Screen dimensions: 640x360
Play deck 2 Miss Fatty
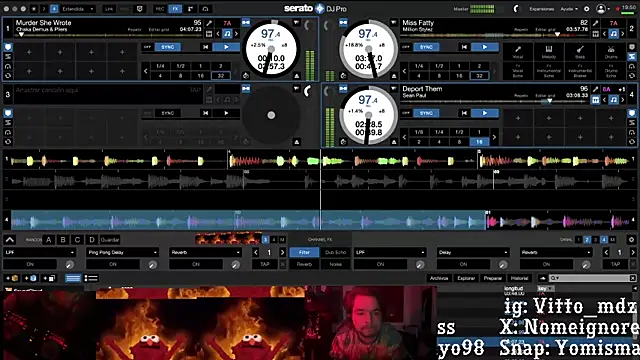pyautogui.click(x=485, y=47)
